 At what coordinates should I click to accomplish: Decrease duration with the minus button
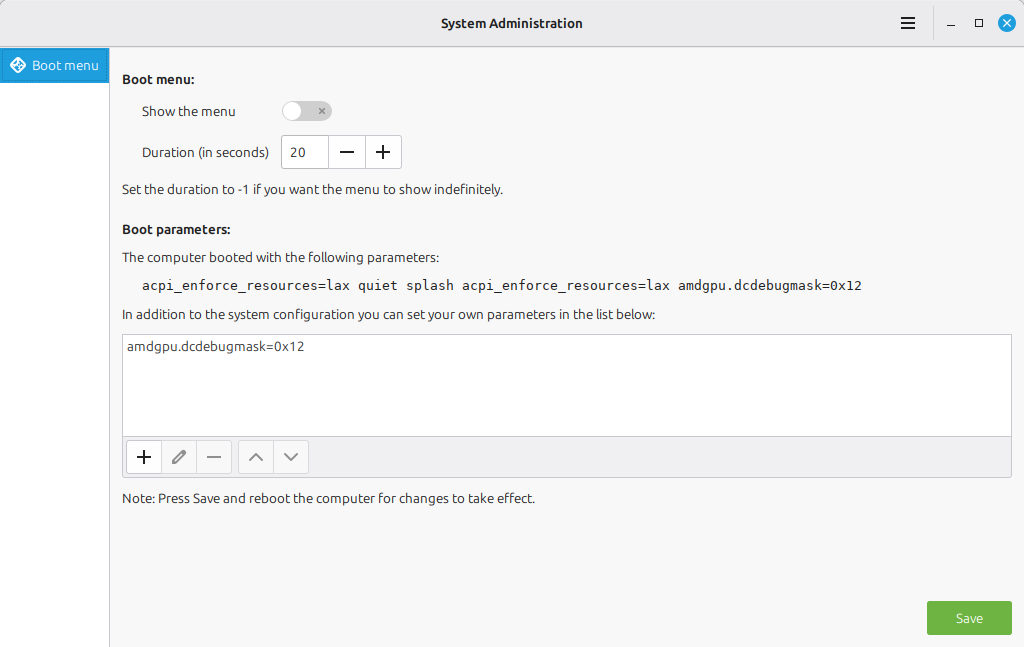[347, 152]
